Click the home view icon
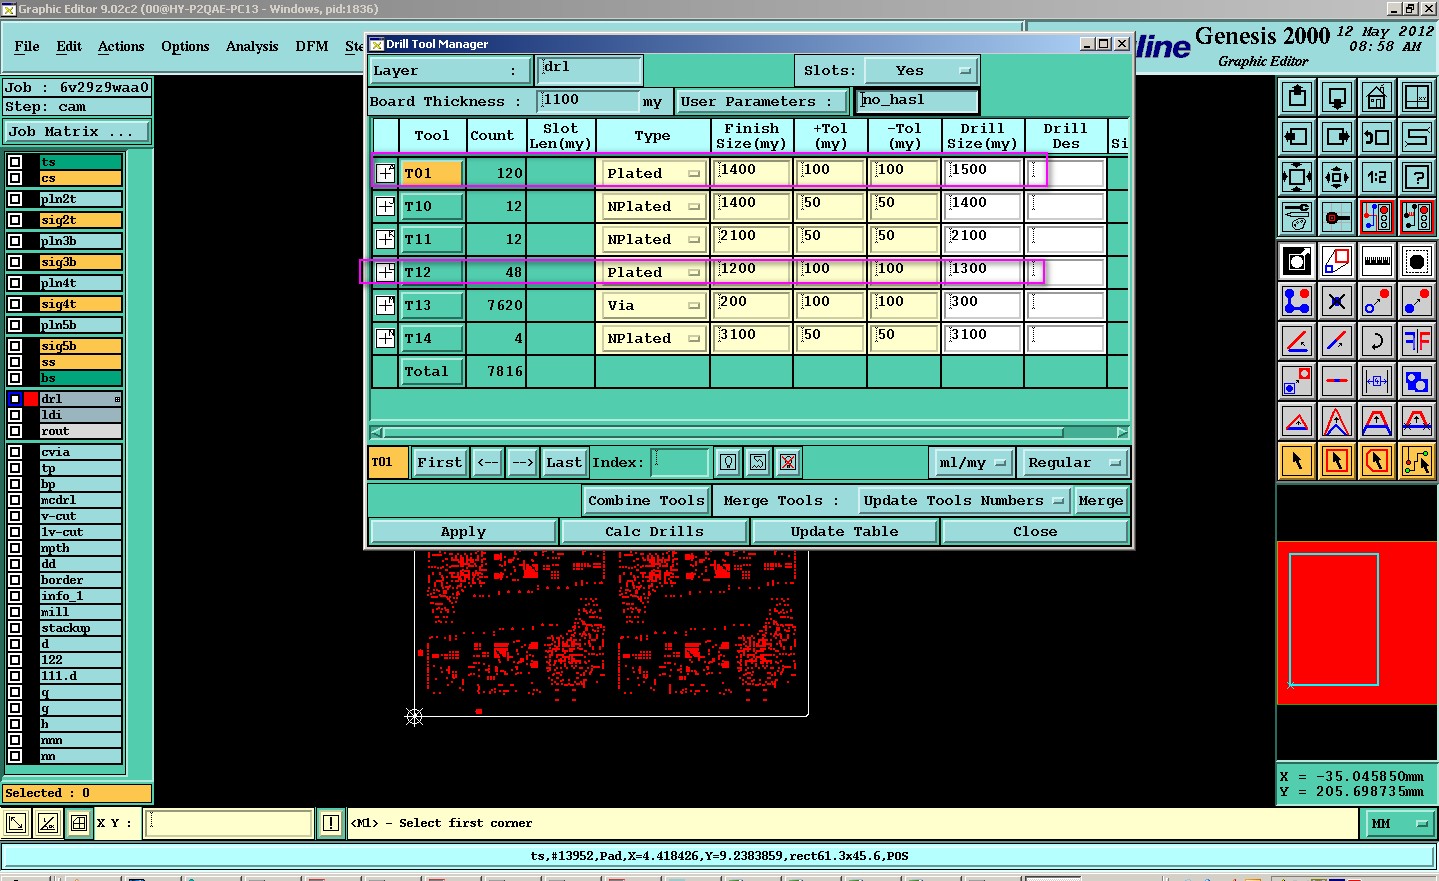The height and width of the screenshot is (881, 1439). pos(1377,97)
